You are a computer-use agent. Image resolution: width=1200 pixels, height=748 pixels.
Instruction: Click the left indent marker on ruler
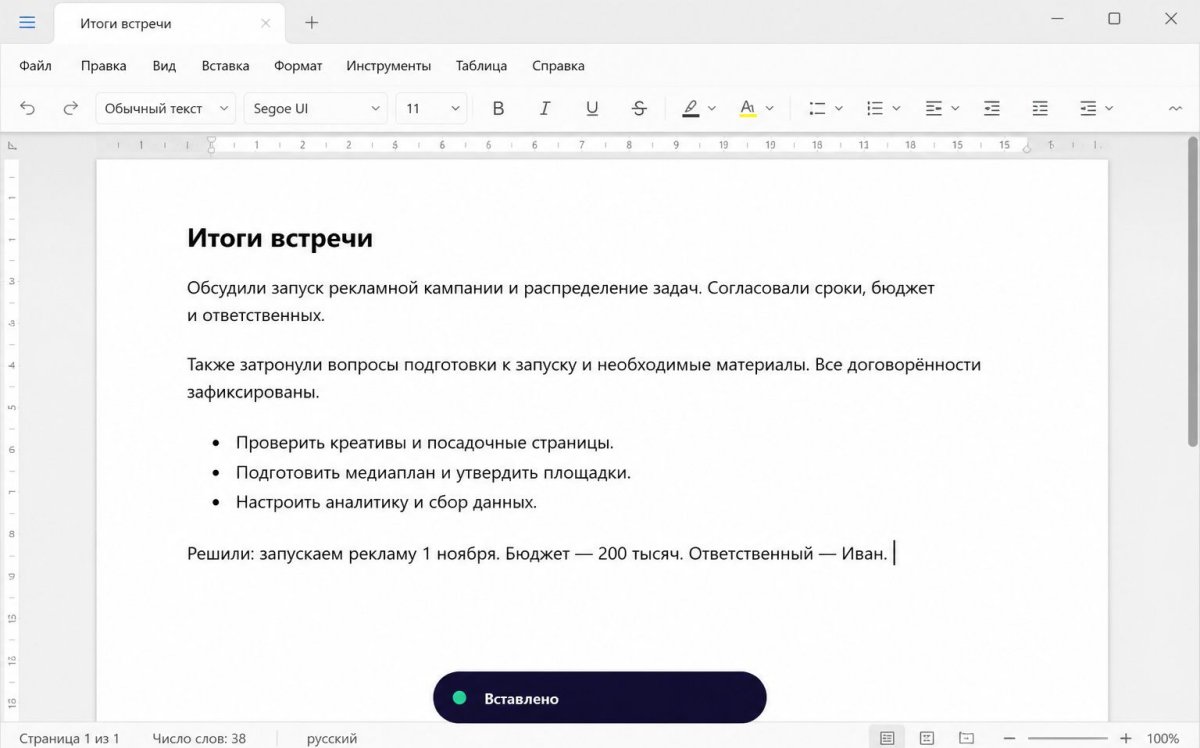pos(211,146)
